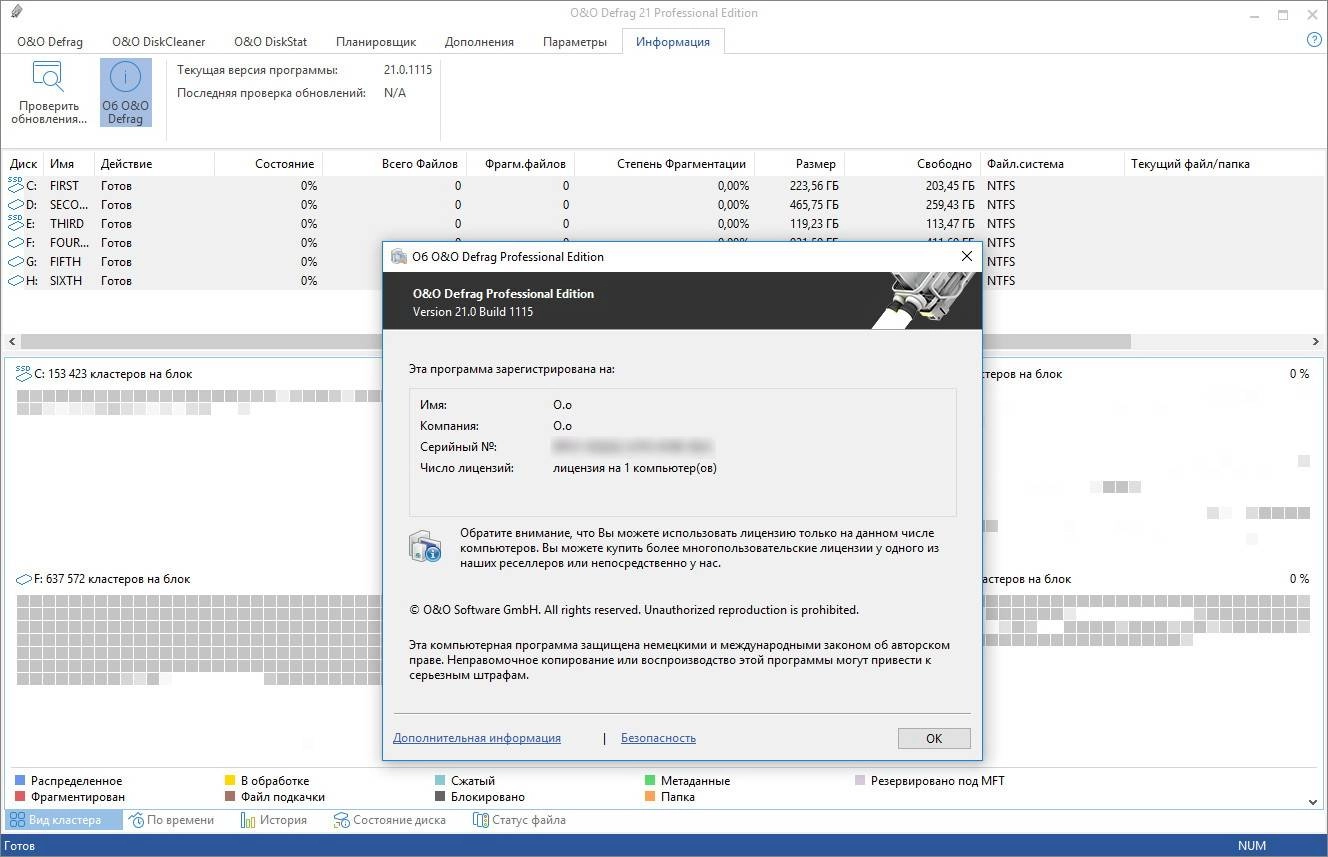Click the legend panel scroll-down arrow
This screenshot has height=857, width=1328.
click(1313, 801)
